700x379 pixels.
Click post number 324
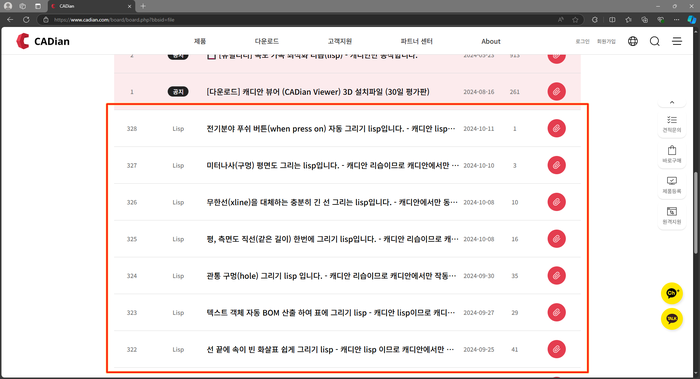coord(132,276)
